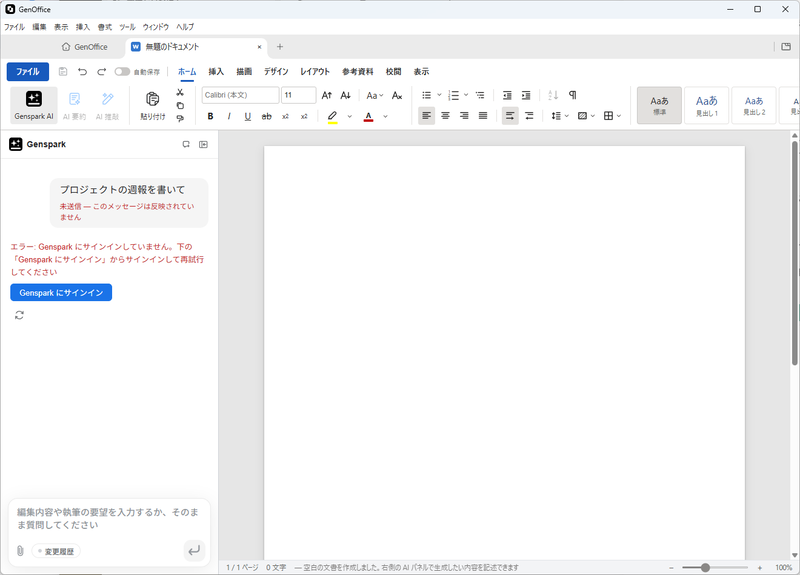
Task: Toggle the 自動保存 autosave switch
Action: click(x=122, y=71)
